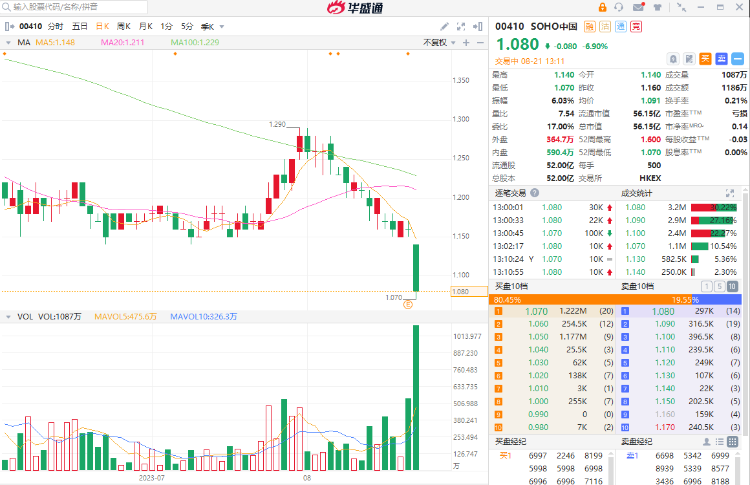This screenshot has width=750, height=485.
Task: Open the skin theme shirt icon
Action: pos(658,7)
